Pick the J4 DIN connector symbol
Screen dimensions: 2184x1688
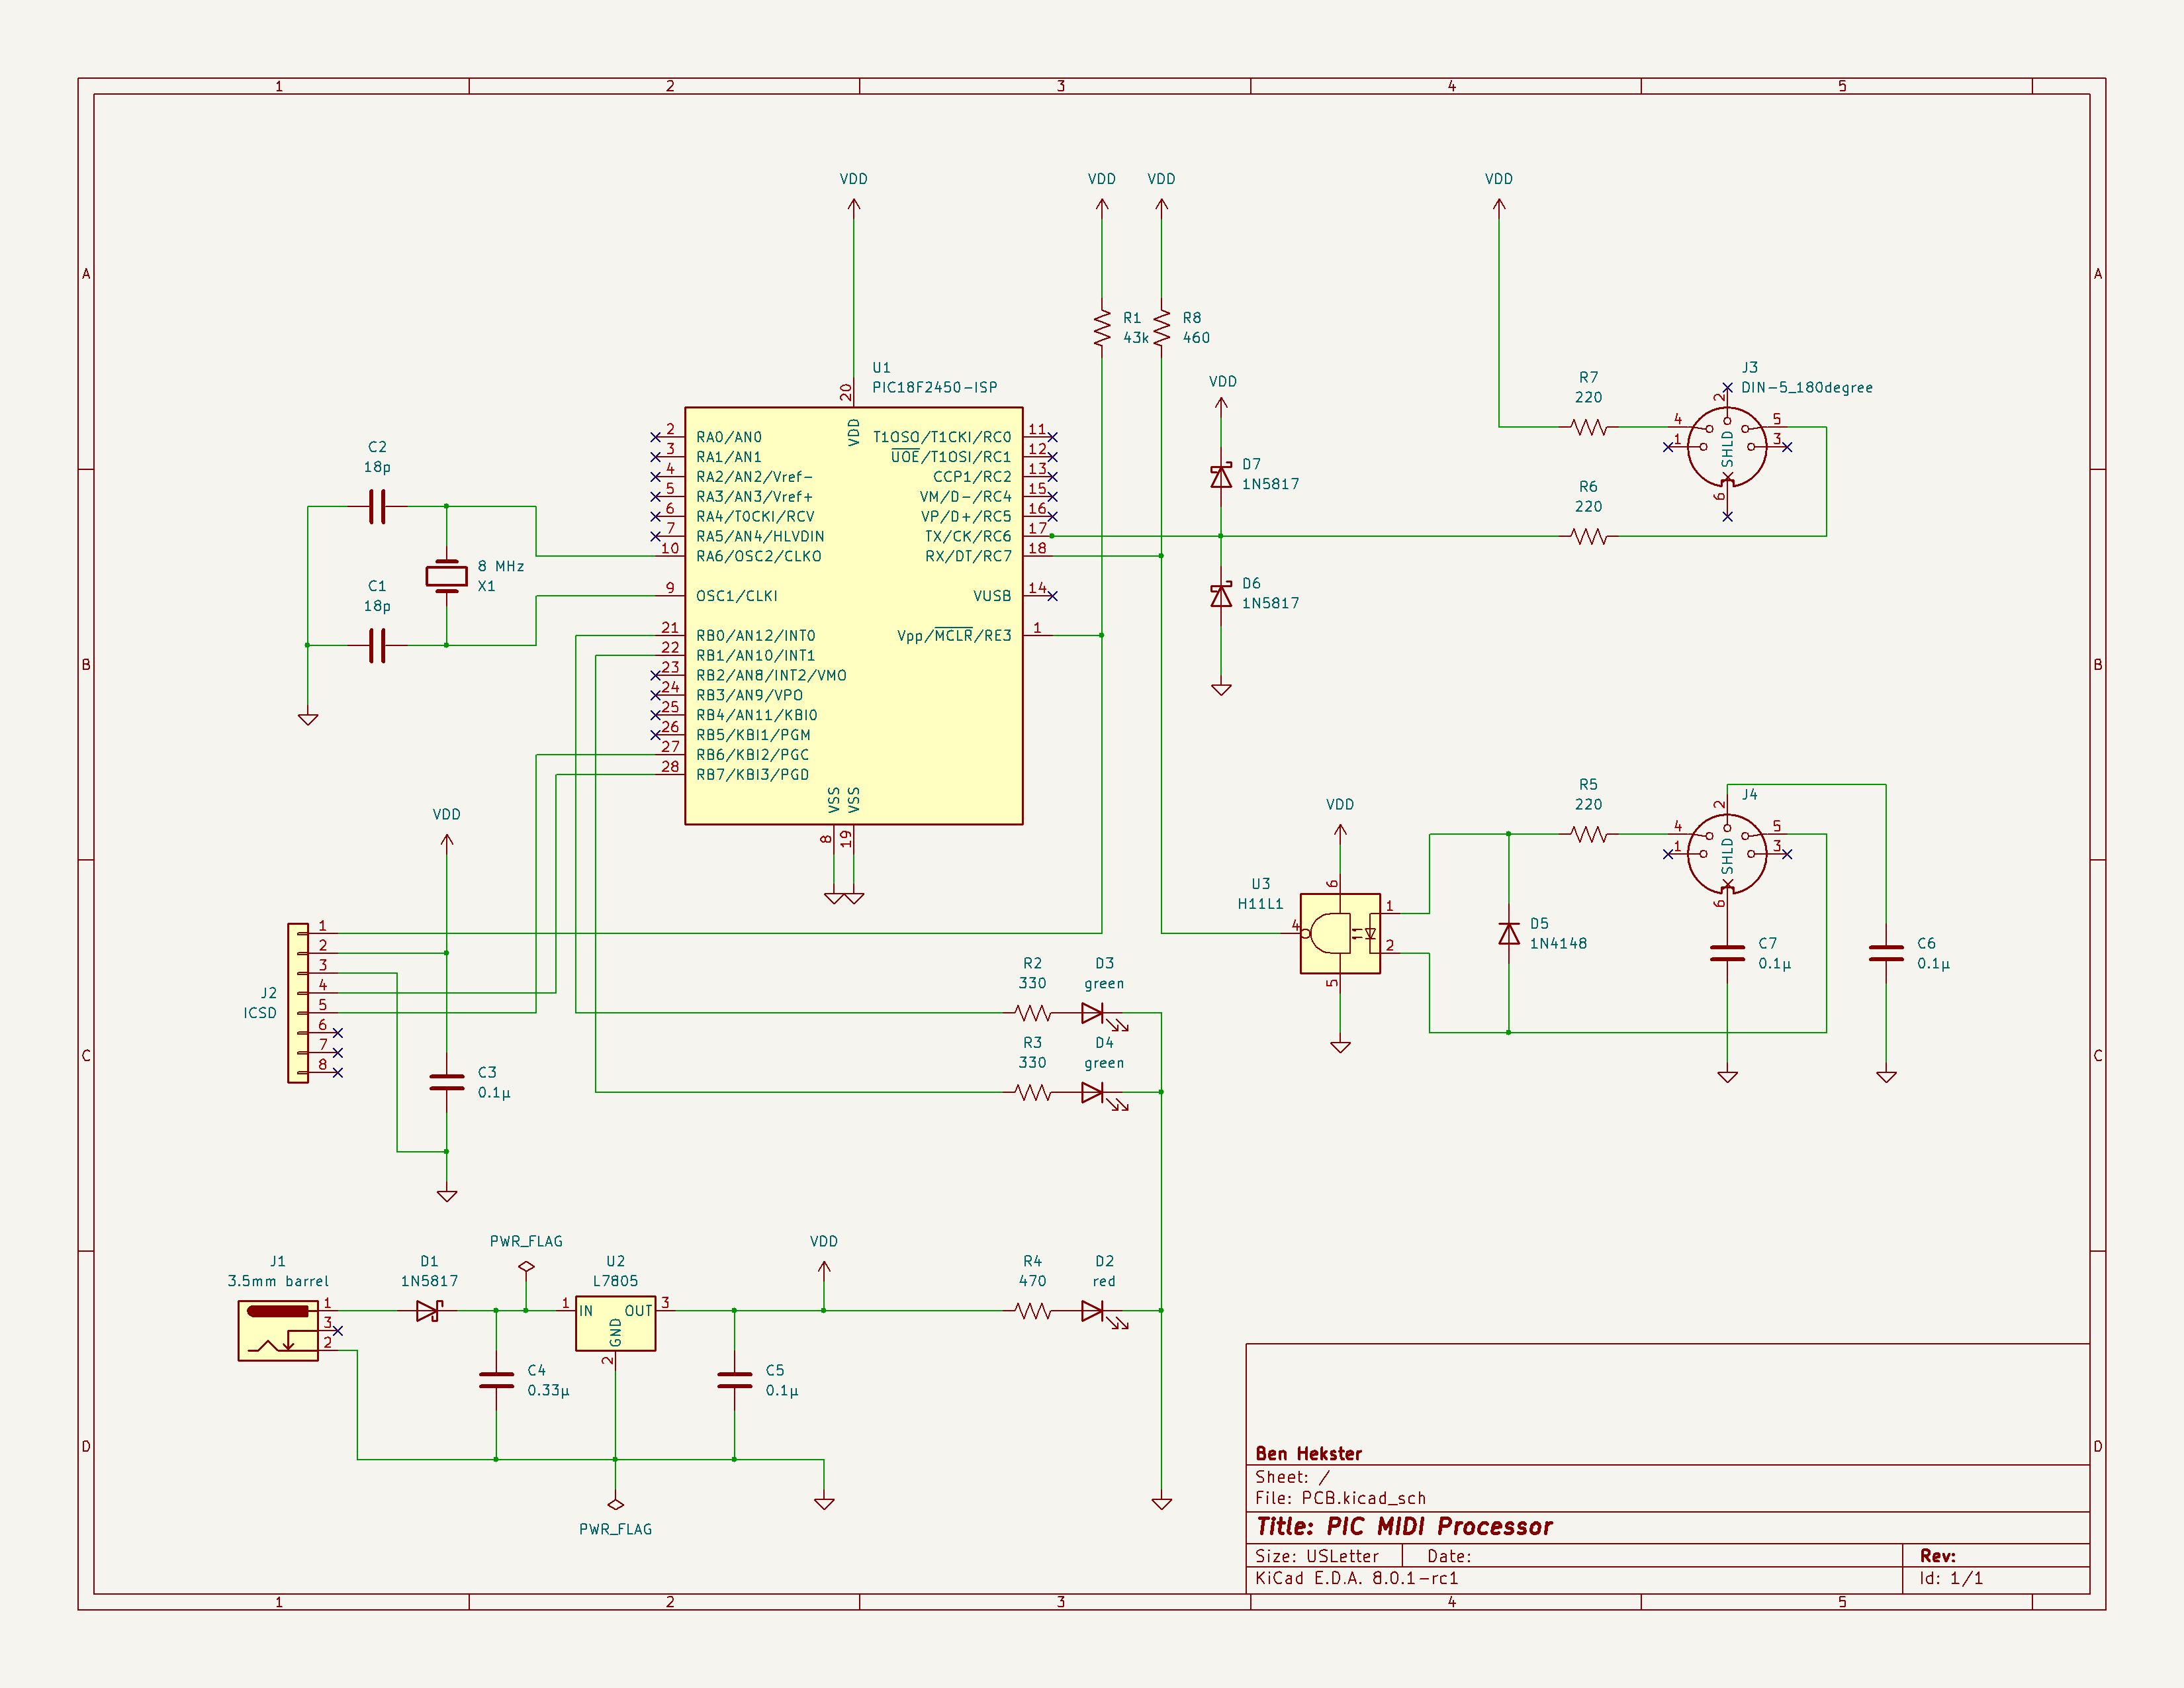click(x=1727, y=854)
